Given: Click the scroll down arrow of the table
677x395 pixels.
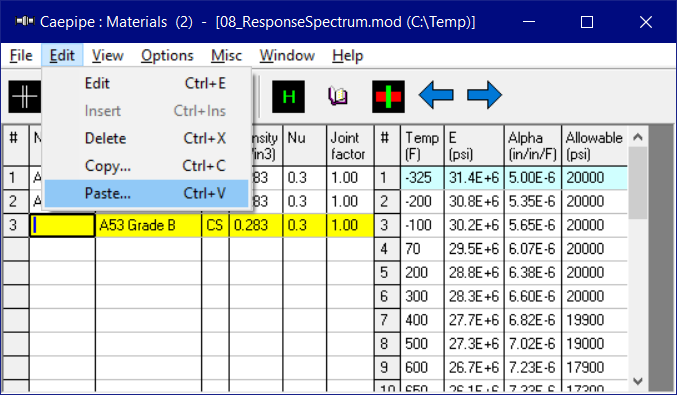Looking at the screenshot, I should click(x=638, y=381).
